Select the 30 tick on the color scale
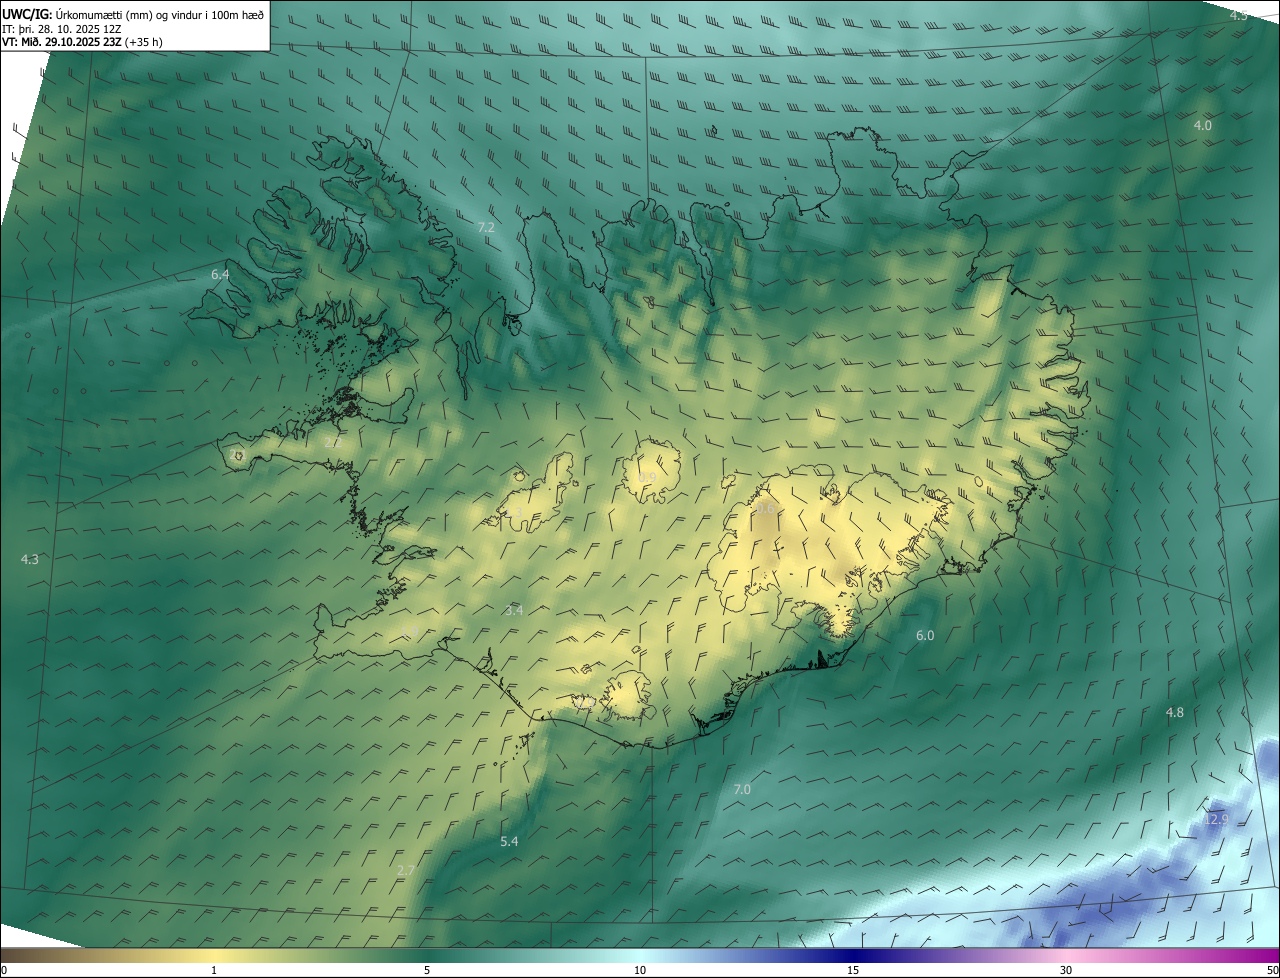This screenshot has width=1280, height=978. (1066, 970)
